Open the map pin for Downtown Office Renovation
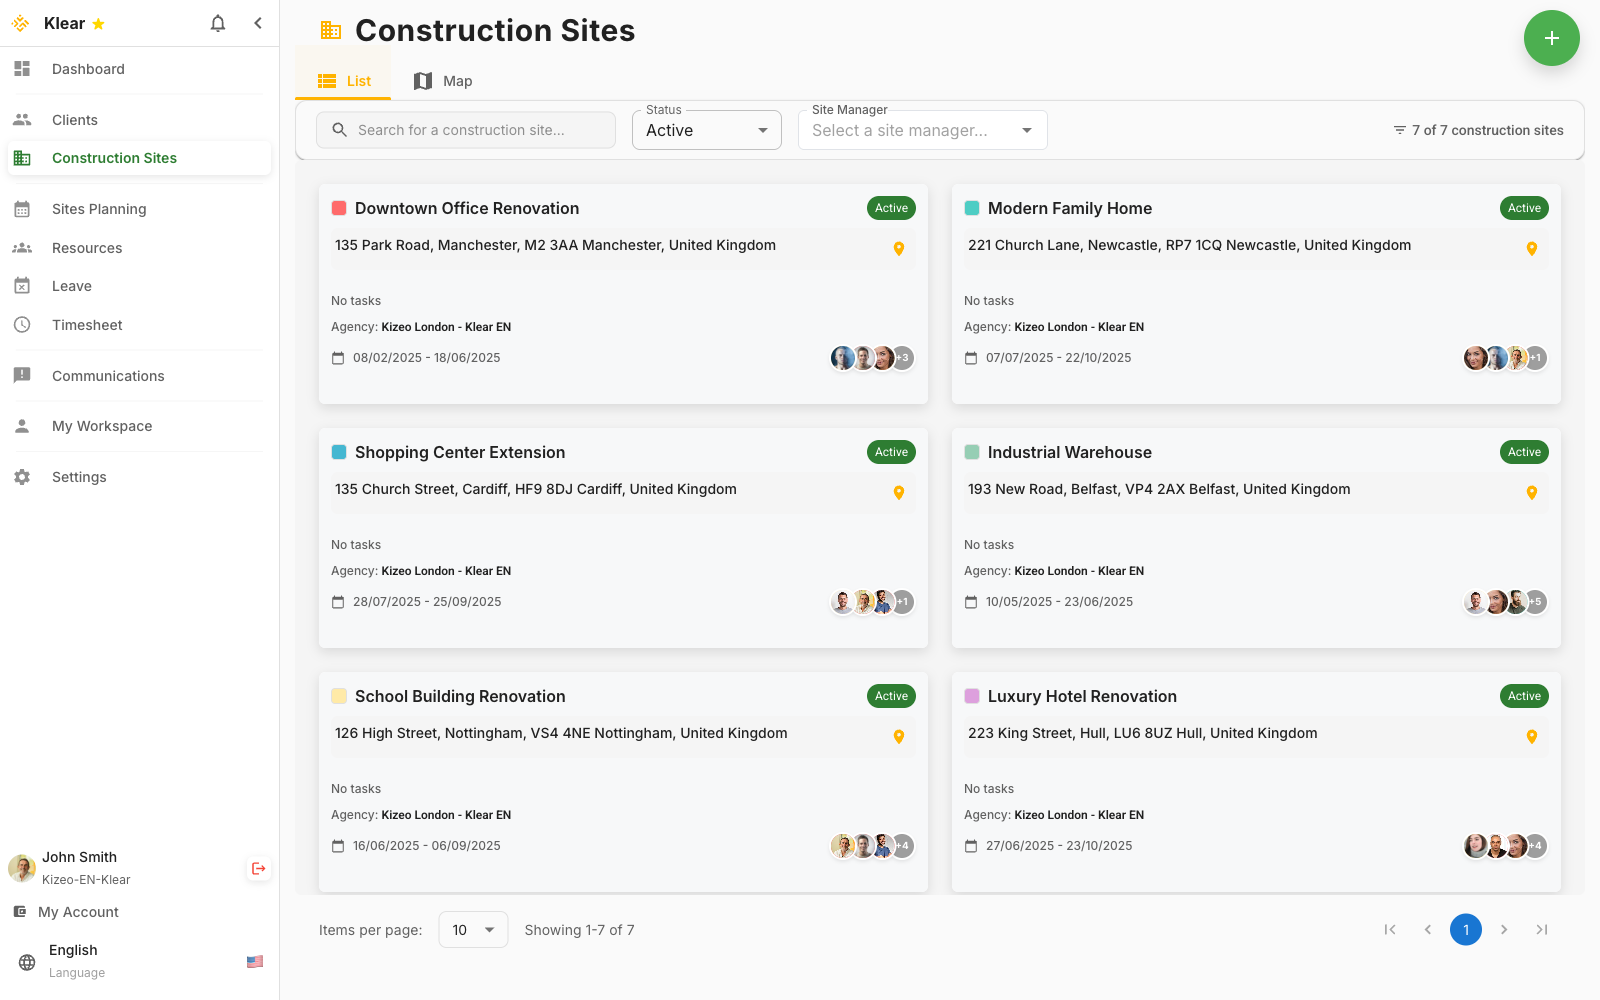The height and width of the screenshot is (1000, 1600). point(898,248)
